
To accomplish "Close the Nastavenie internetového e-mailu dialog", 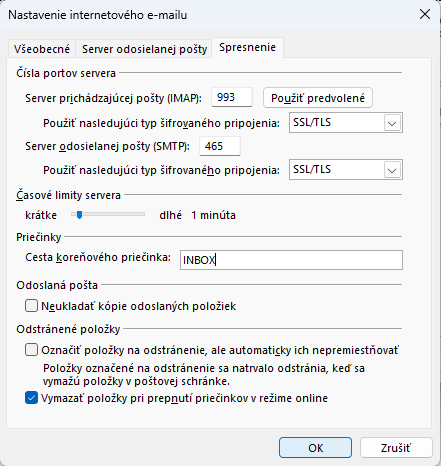I will click(425, 14).
